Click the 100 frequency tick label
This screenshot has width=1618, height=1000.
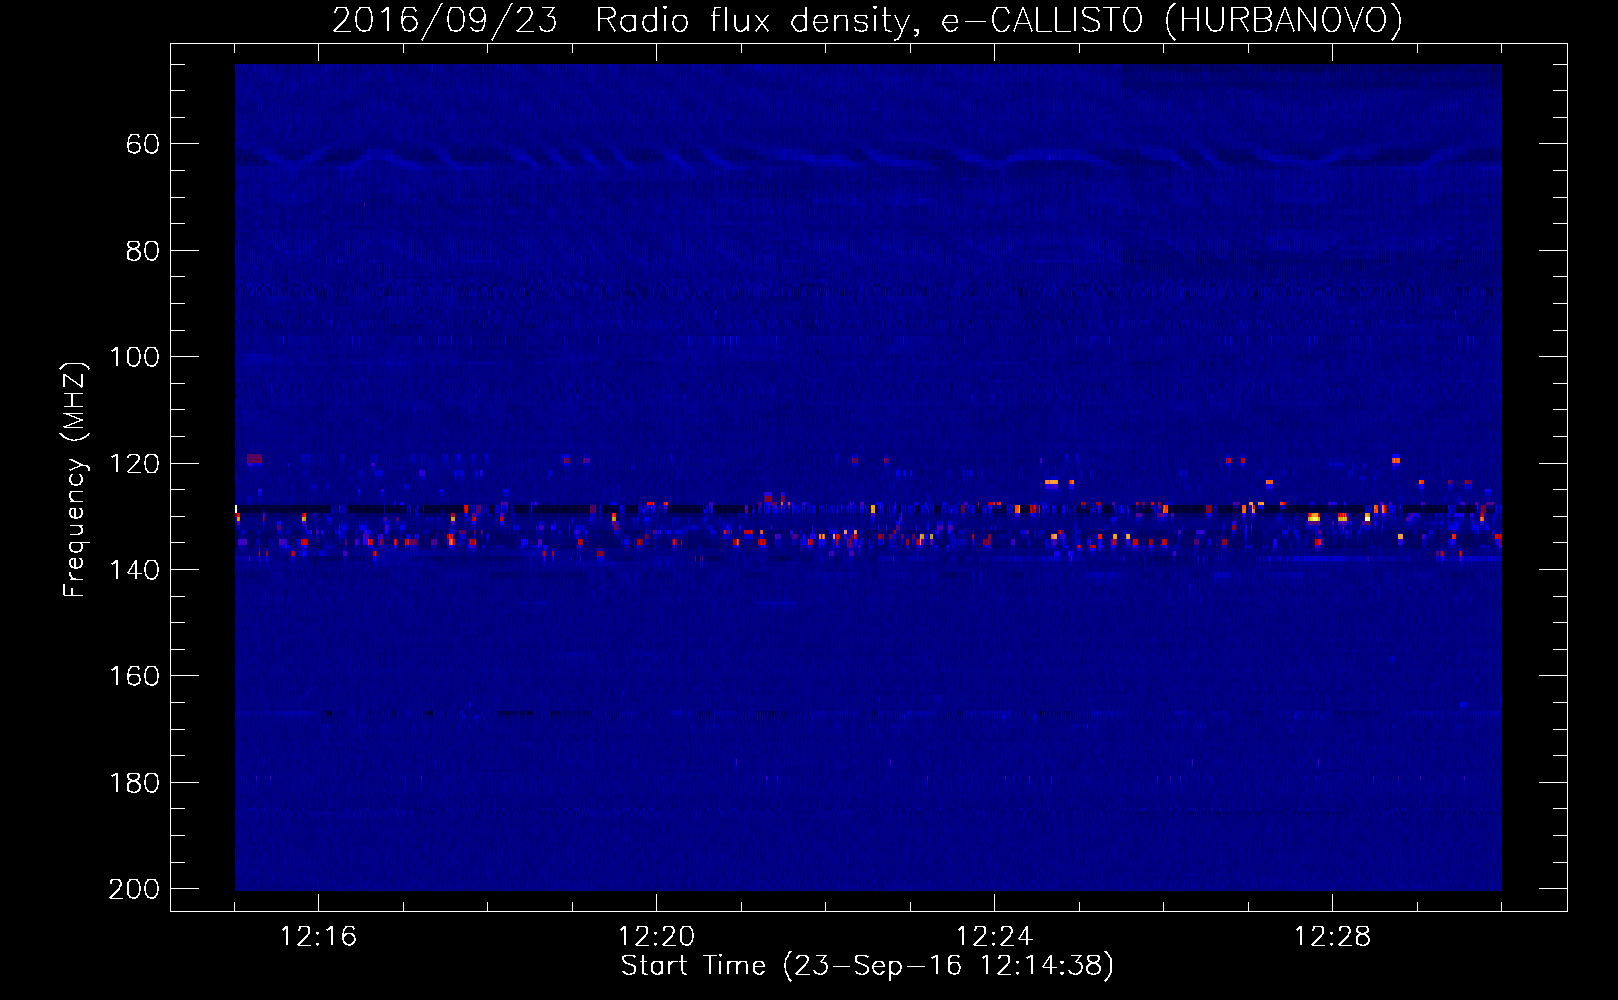click(134, 357)
